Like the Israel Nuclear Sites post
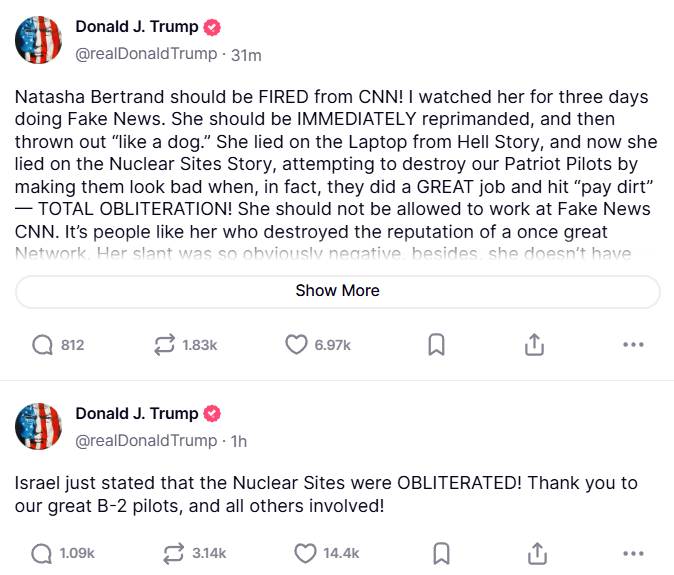 click(305, 553)
